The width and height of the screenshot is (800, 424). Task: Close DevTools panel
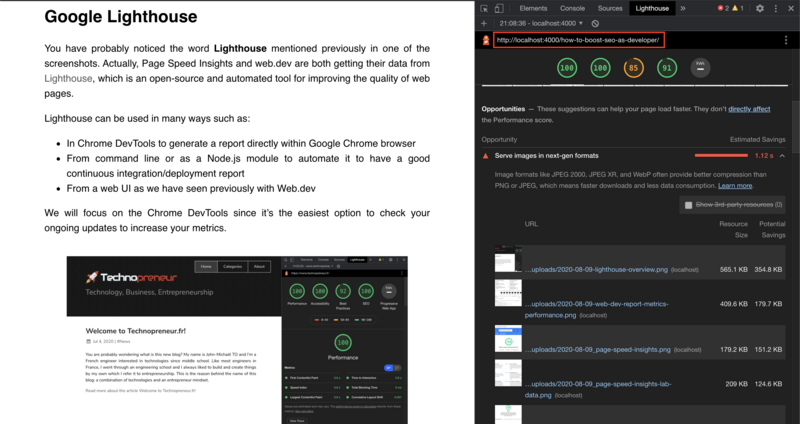[791, 8]
